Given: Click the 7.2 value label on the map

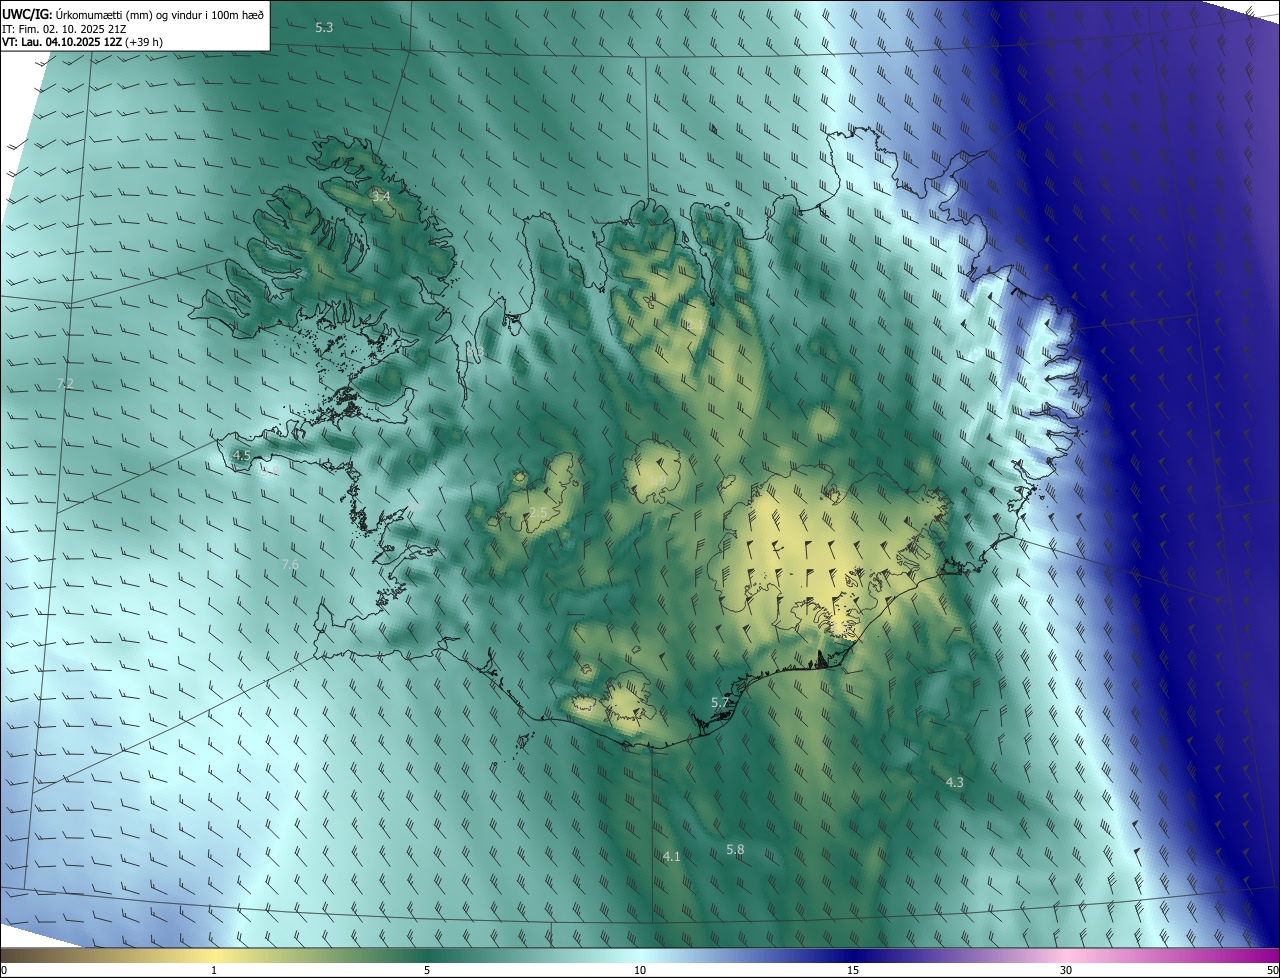Looking at the screenshot, I should (66, 384).
